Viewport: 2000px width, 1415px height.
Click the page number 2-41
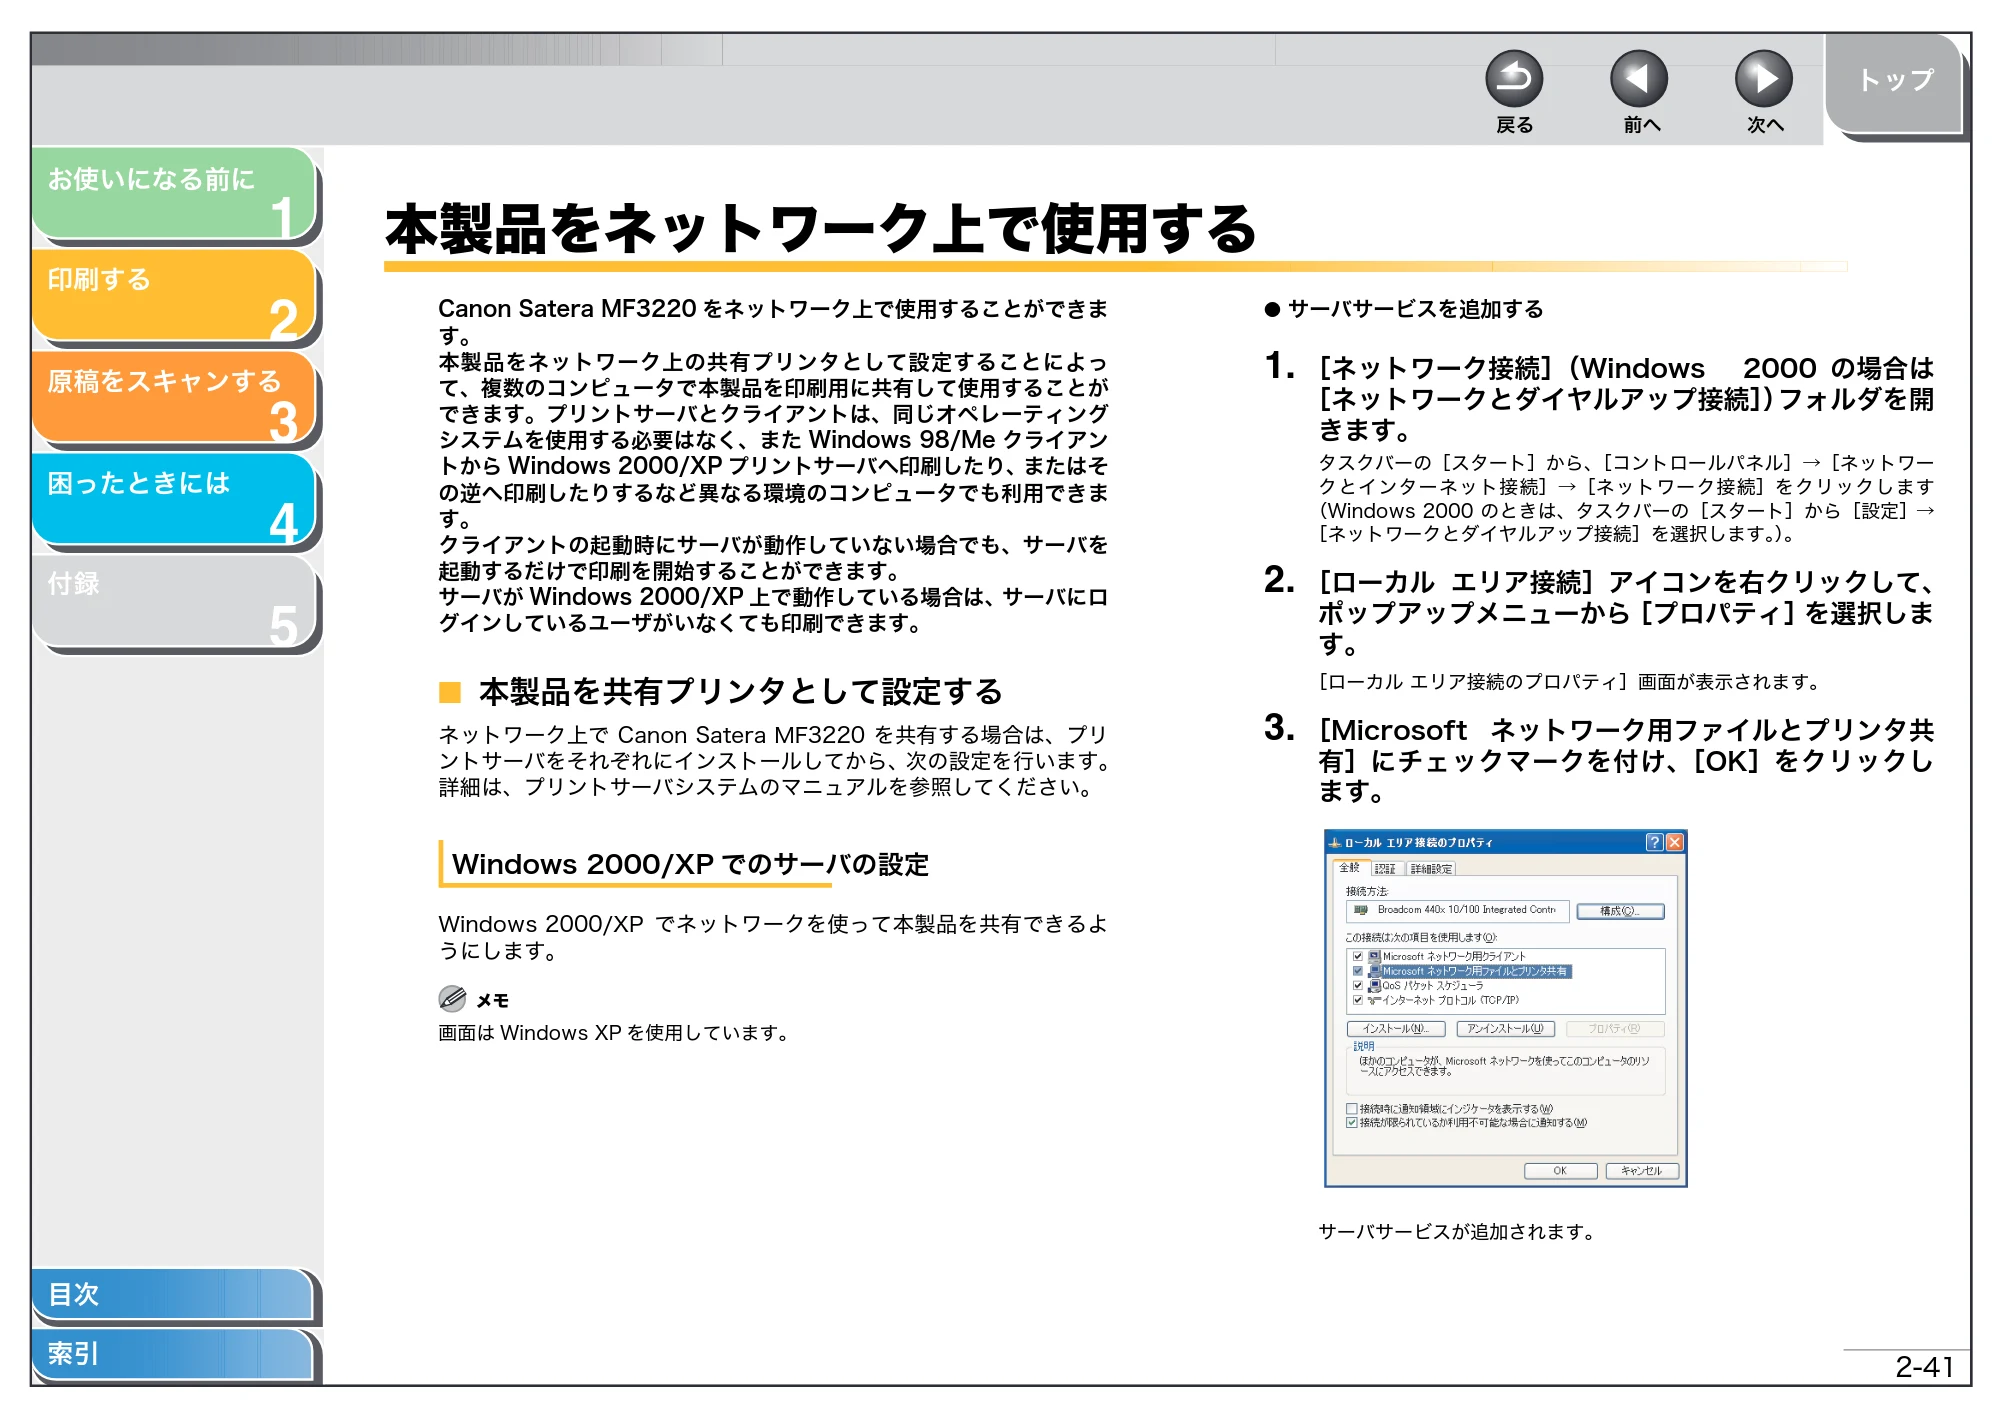pyautogui.click(x=1924, y=1366)
